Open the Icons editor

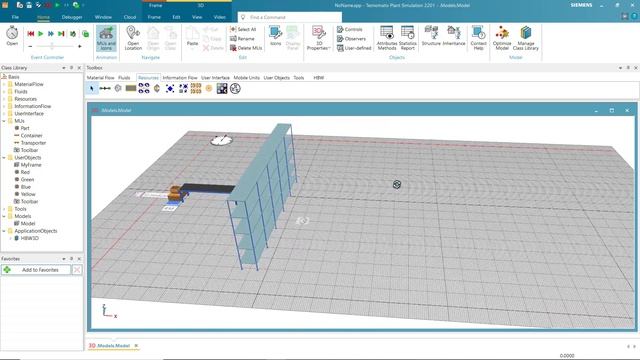click(276, 36)
